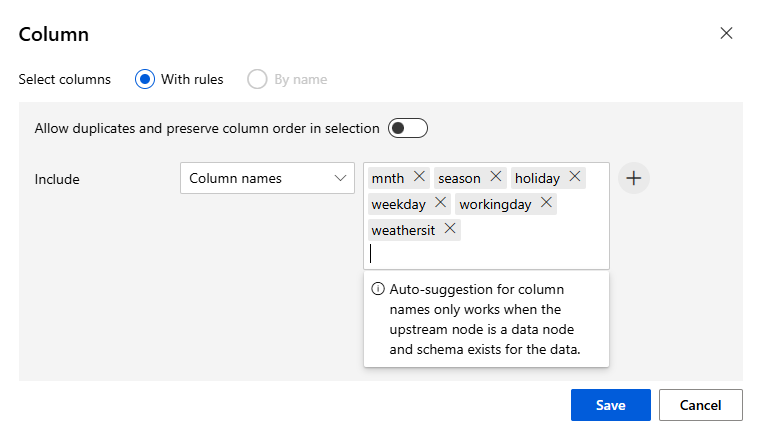760x440 pixels.
Task: Remove the mnth column tag
Action: click(x=419, y=177)
